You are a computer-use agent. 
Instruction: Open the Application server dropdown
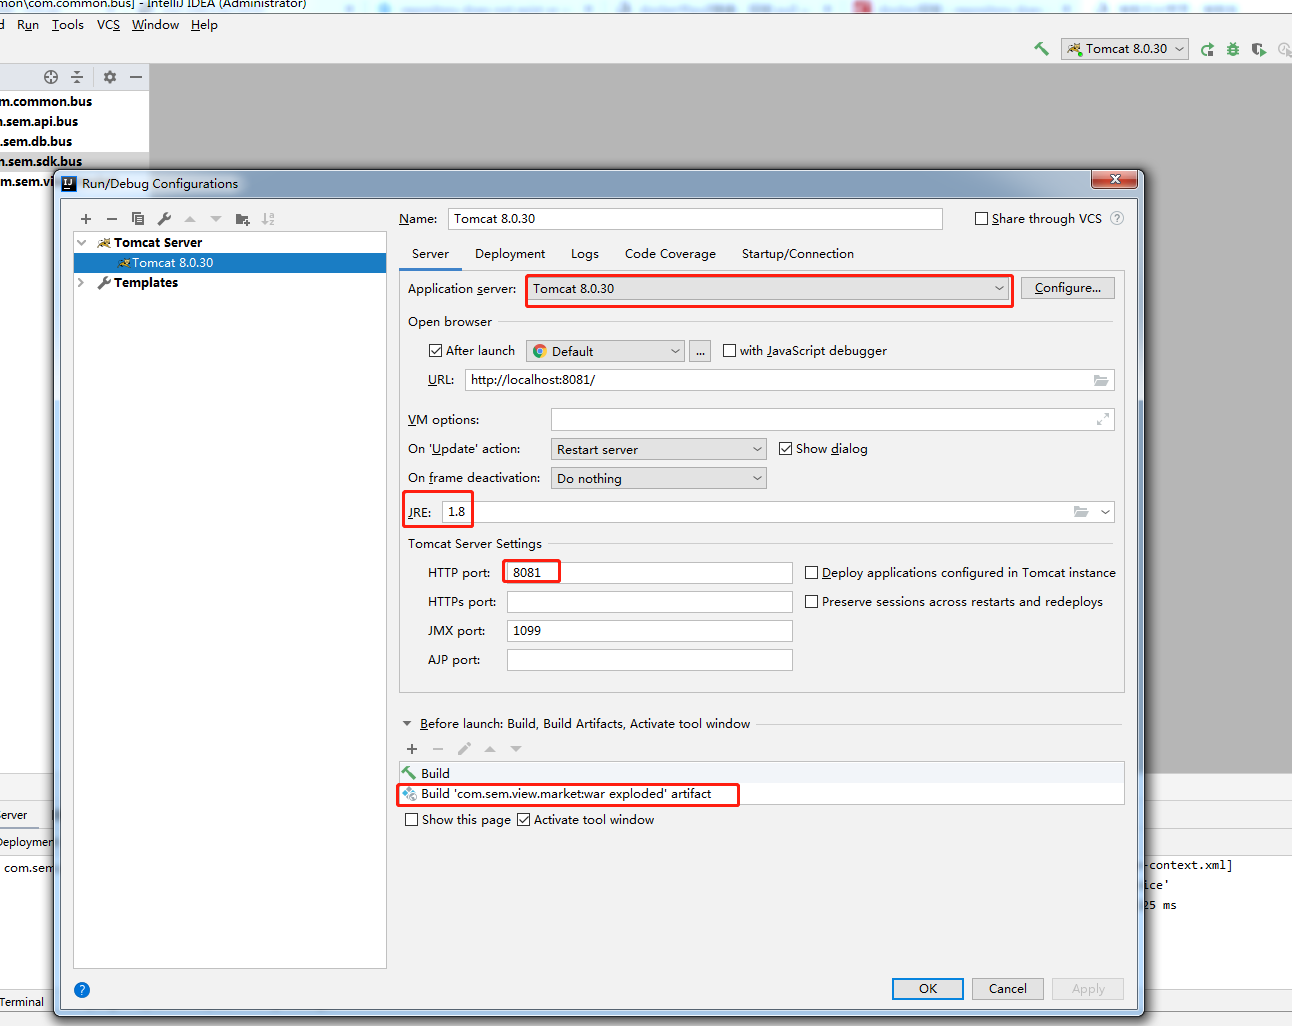(x=769, y=289)
